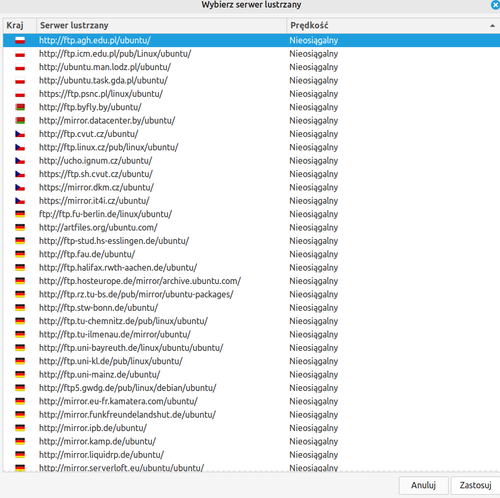Click Czech flag beside ftp.linux.cz
The image size is (500, 498).
click(20, 147)
